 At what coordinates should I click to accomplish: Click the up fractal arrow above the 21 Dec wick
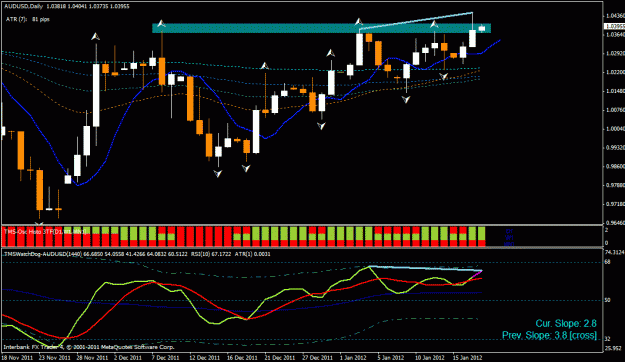click(x=265, y=66)
